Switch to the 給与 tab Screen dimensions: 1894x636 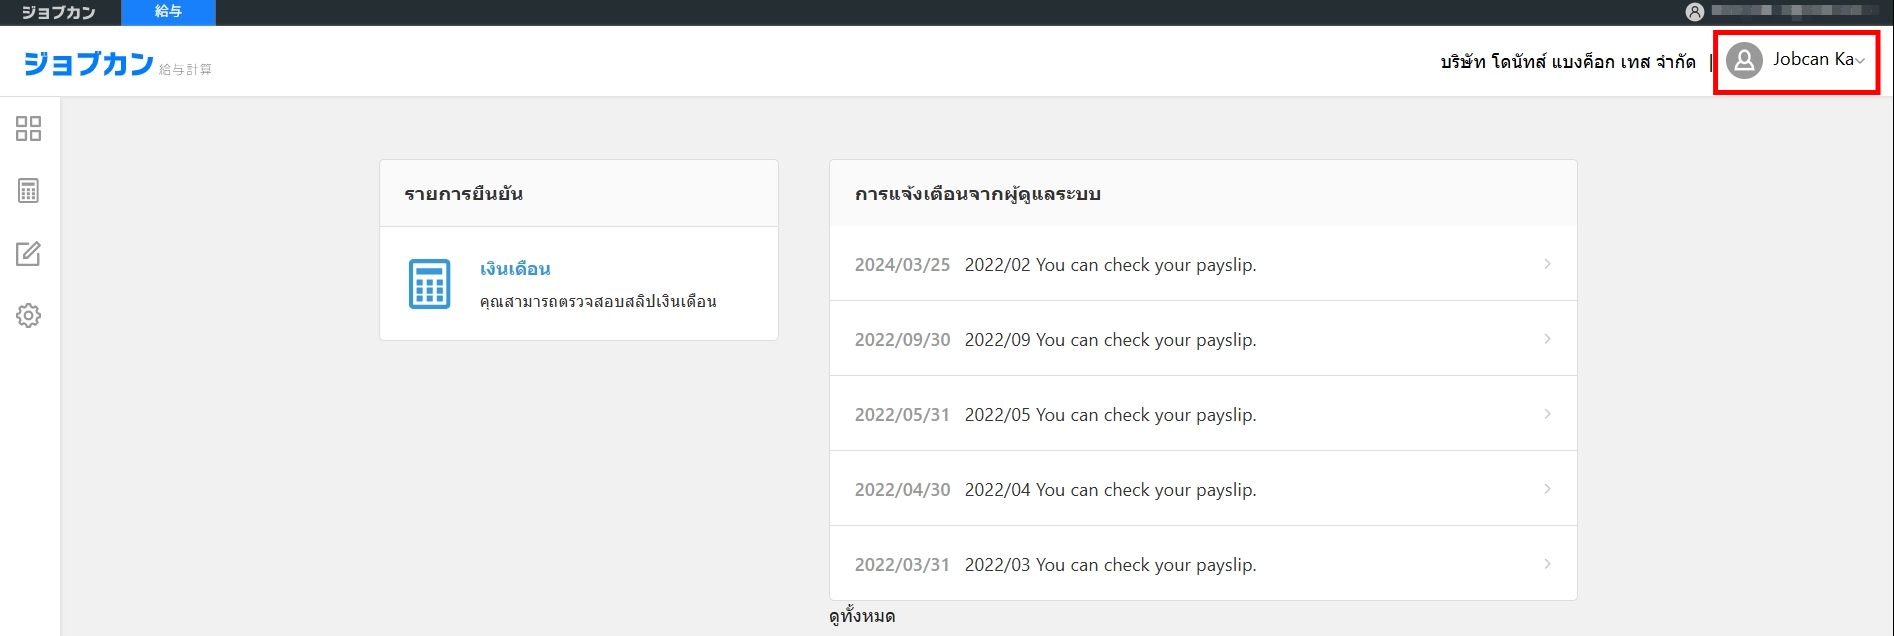point(168,12)
